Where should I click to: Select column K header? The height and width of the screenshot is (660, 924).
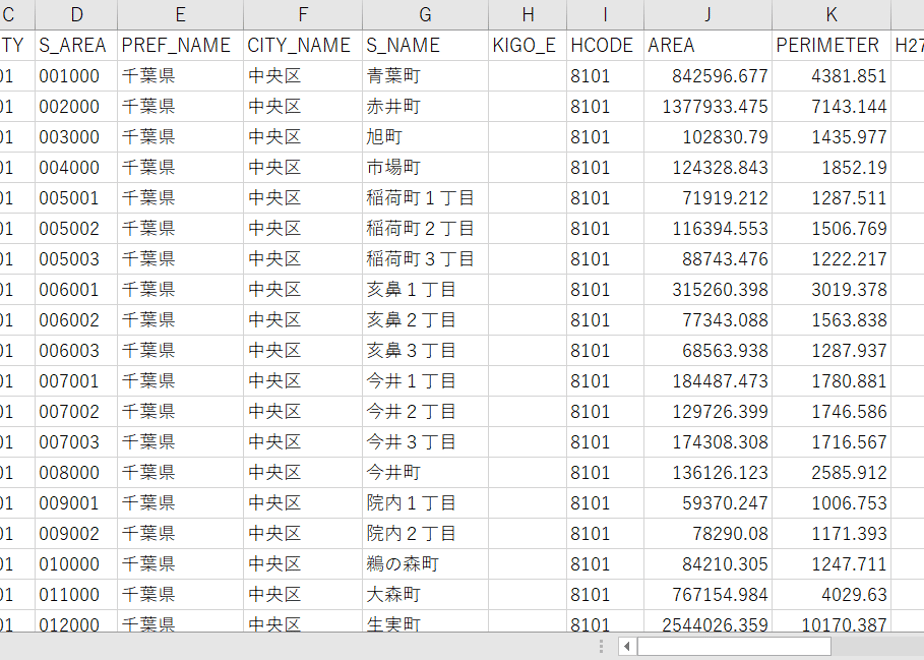[831, 15]
